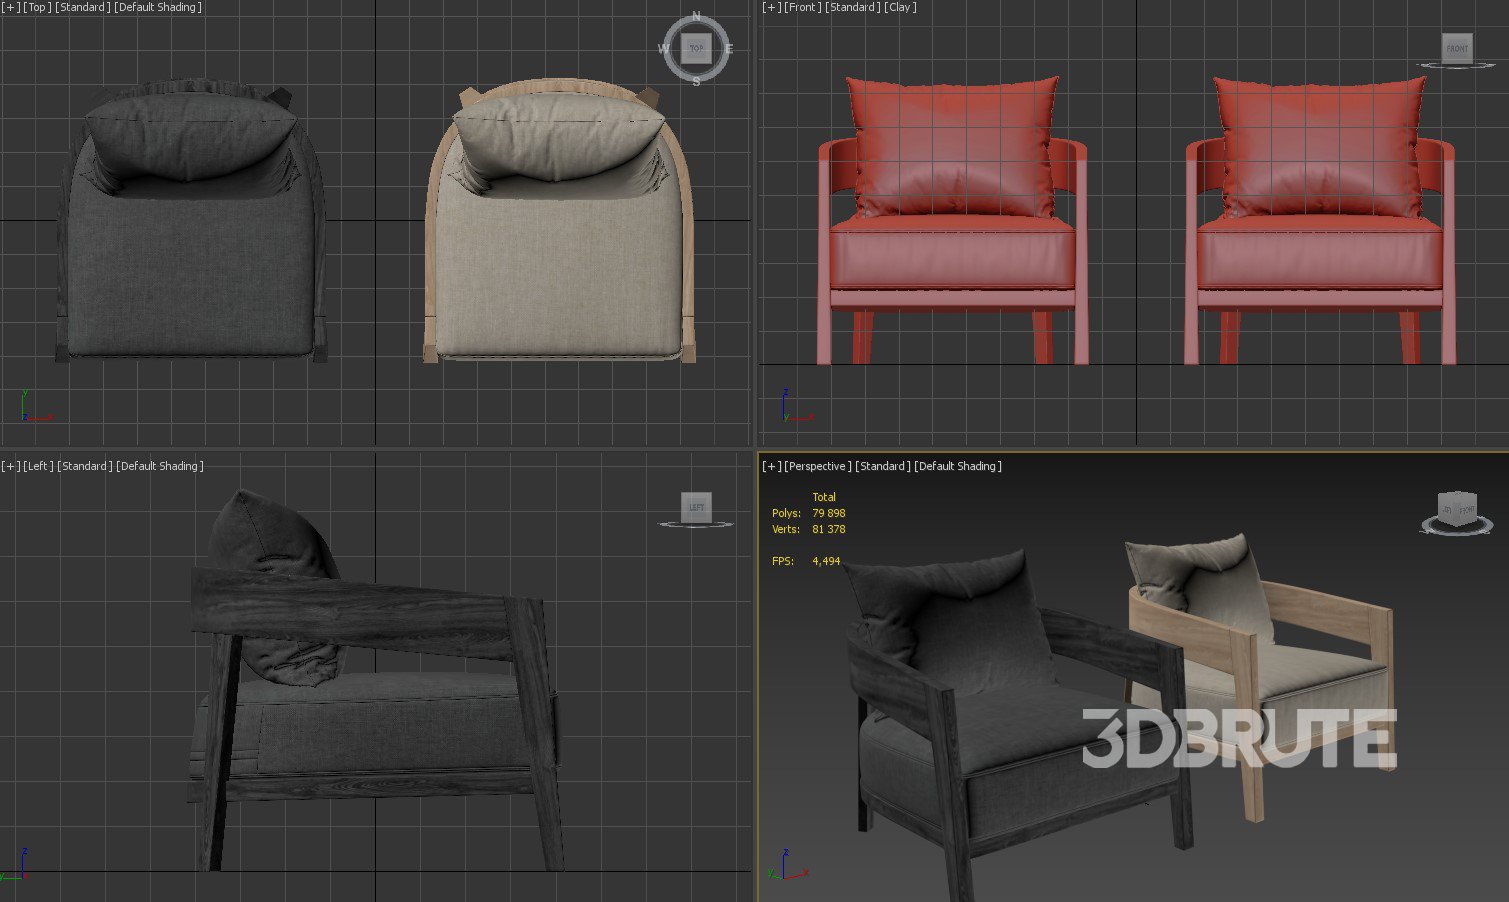Open the [Perspective] point-of-view label menu

coord(818,466)
